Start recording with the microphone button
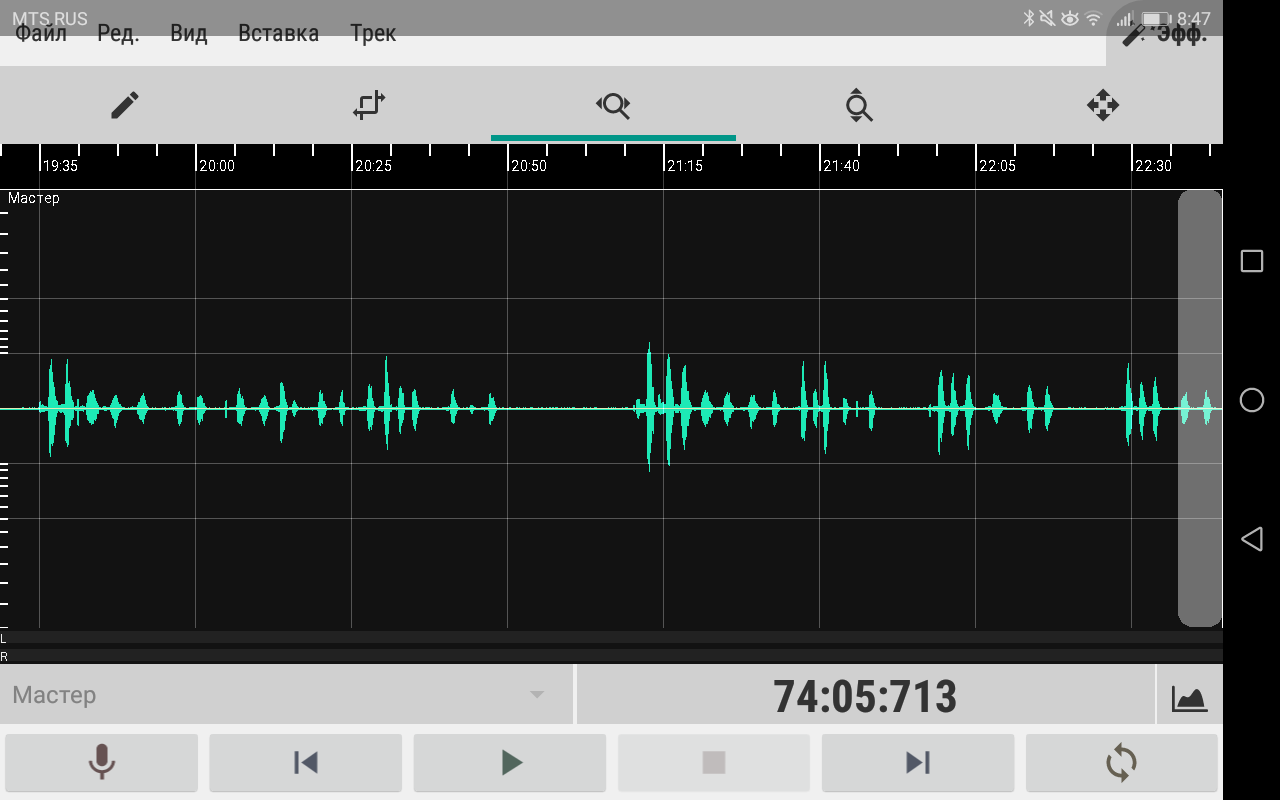 [102, 763]
